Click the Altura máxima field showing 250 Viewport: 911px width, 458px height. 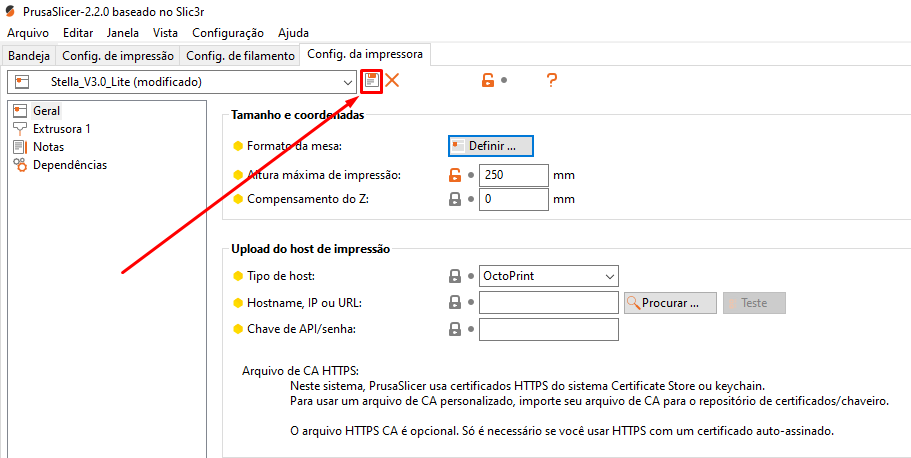pos(514,175)
